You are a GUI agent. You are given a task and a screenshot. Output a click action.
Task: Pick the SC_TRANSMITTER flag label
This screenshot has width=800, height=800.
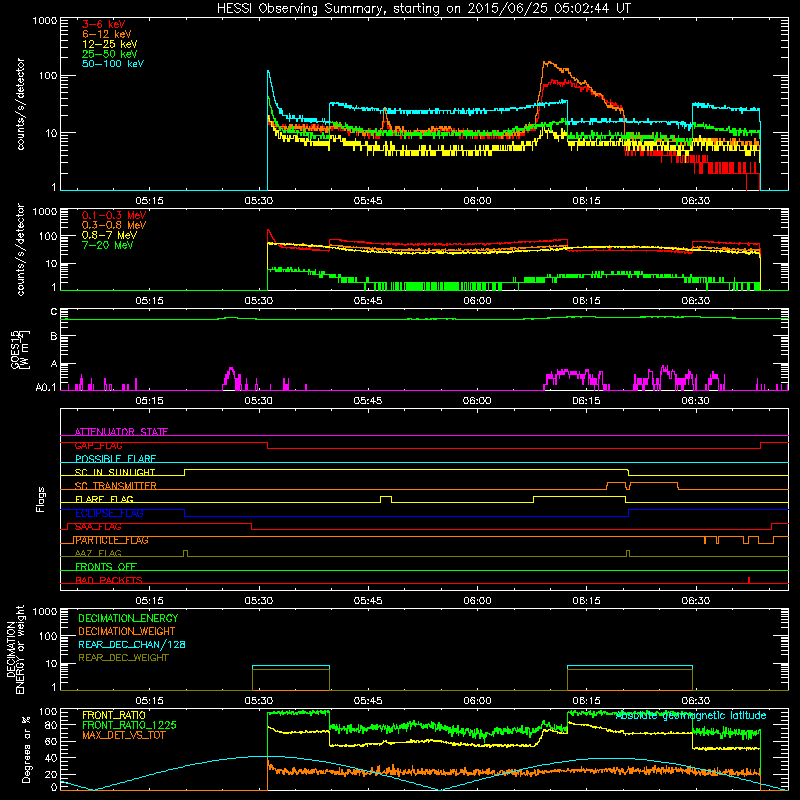click(x=115, y=486)
